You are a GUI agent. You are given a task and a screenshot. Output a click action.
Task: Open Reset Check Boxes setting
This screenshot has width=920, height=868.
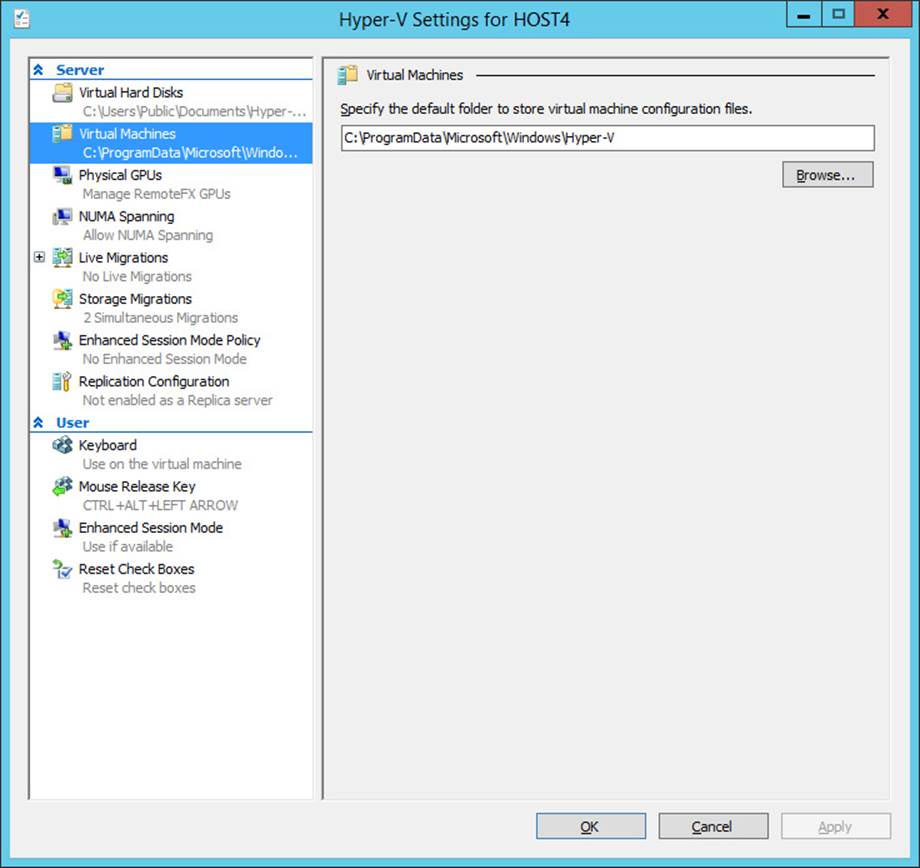click(136, 569)
